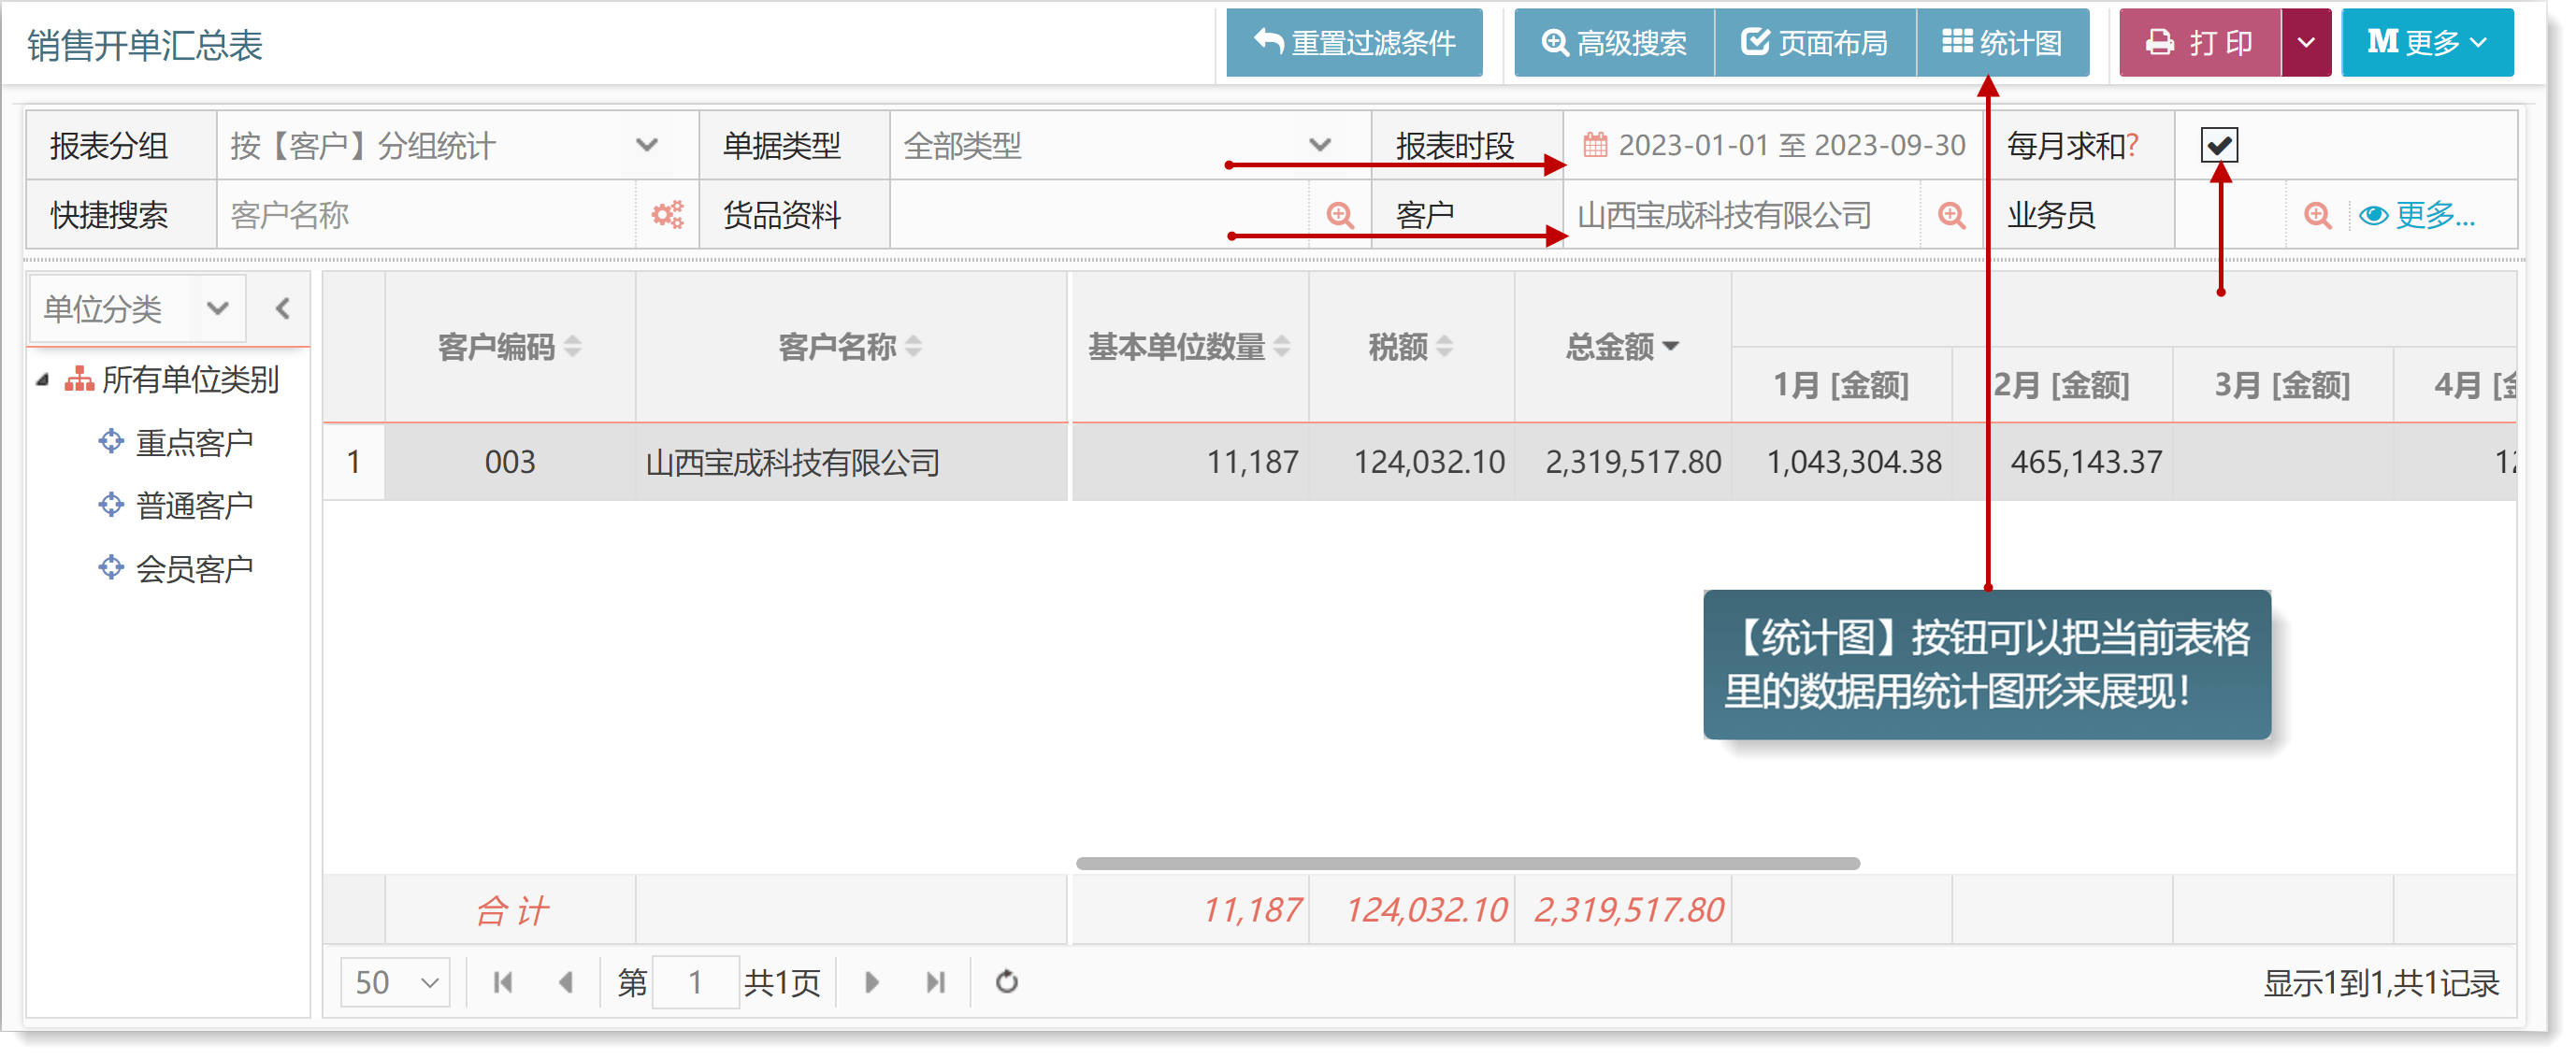Click the next page arrow

pyautogui.click(x=871, y=982)
